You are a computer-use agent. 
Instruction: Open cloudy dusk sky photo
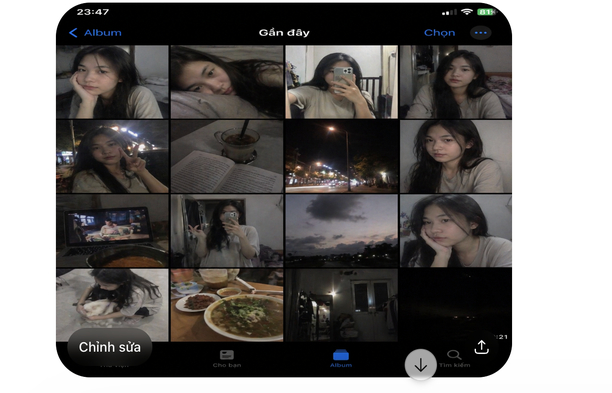coord(342,231)
